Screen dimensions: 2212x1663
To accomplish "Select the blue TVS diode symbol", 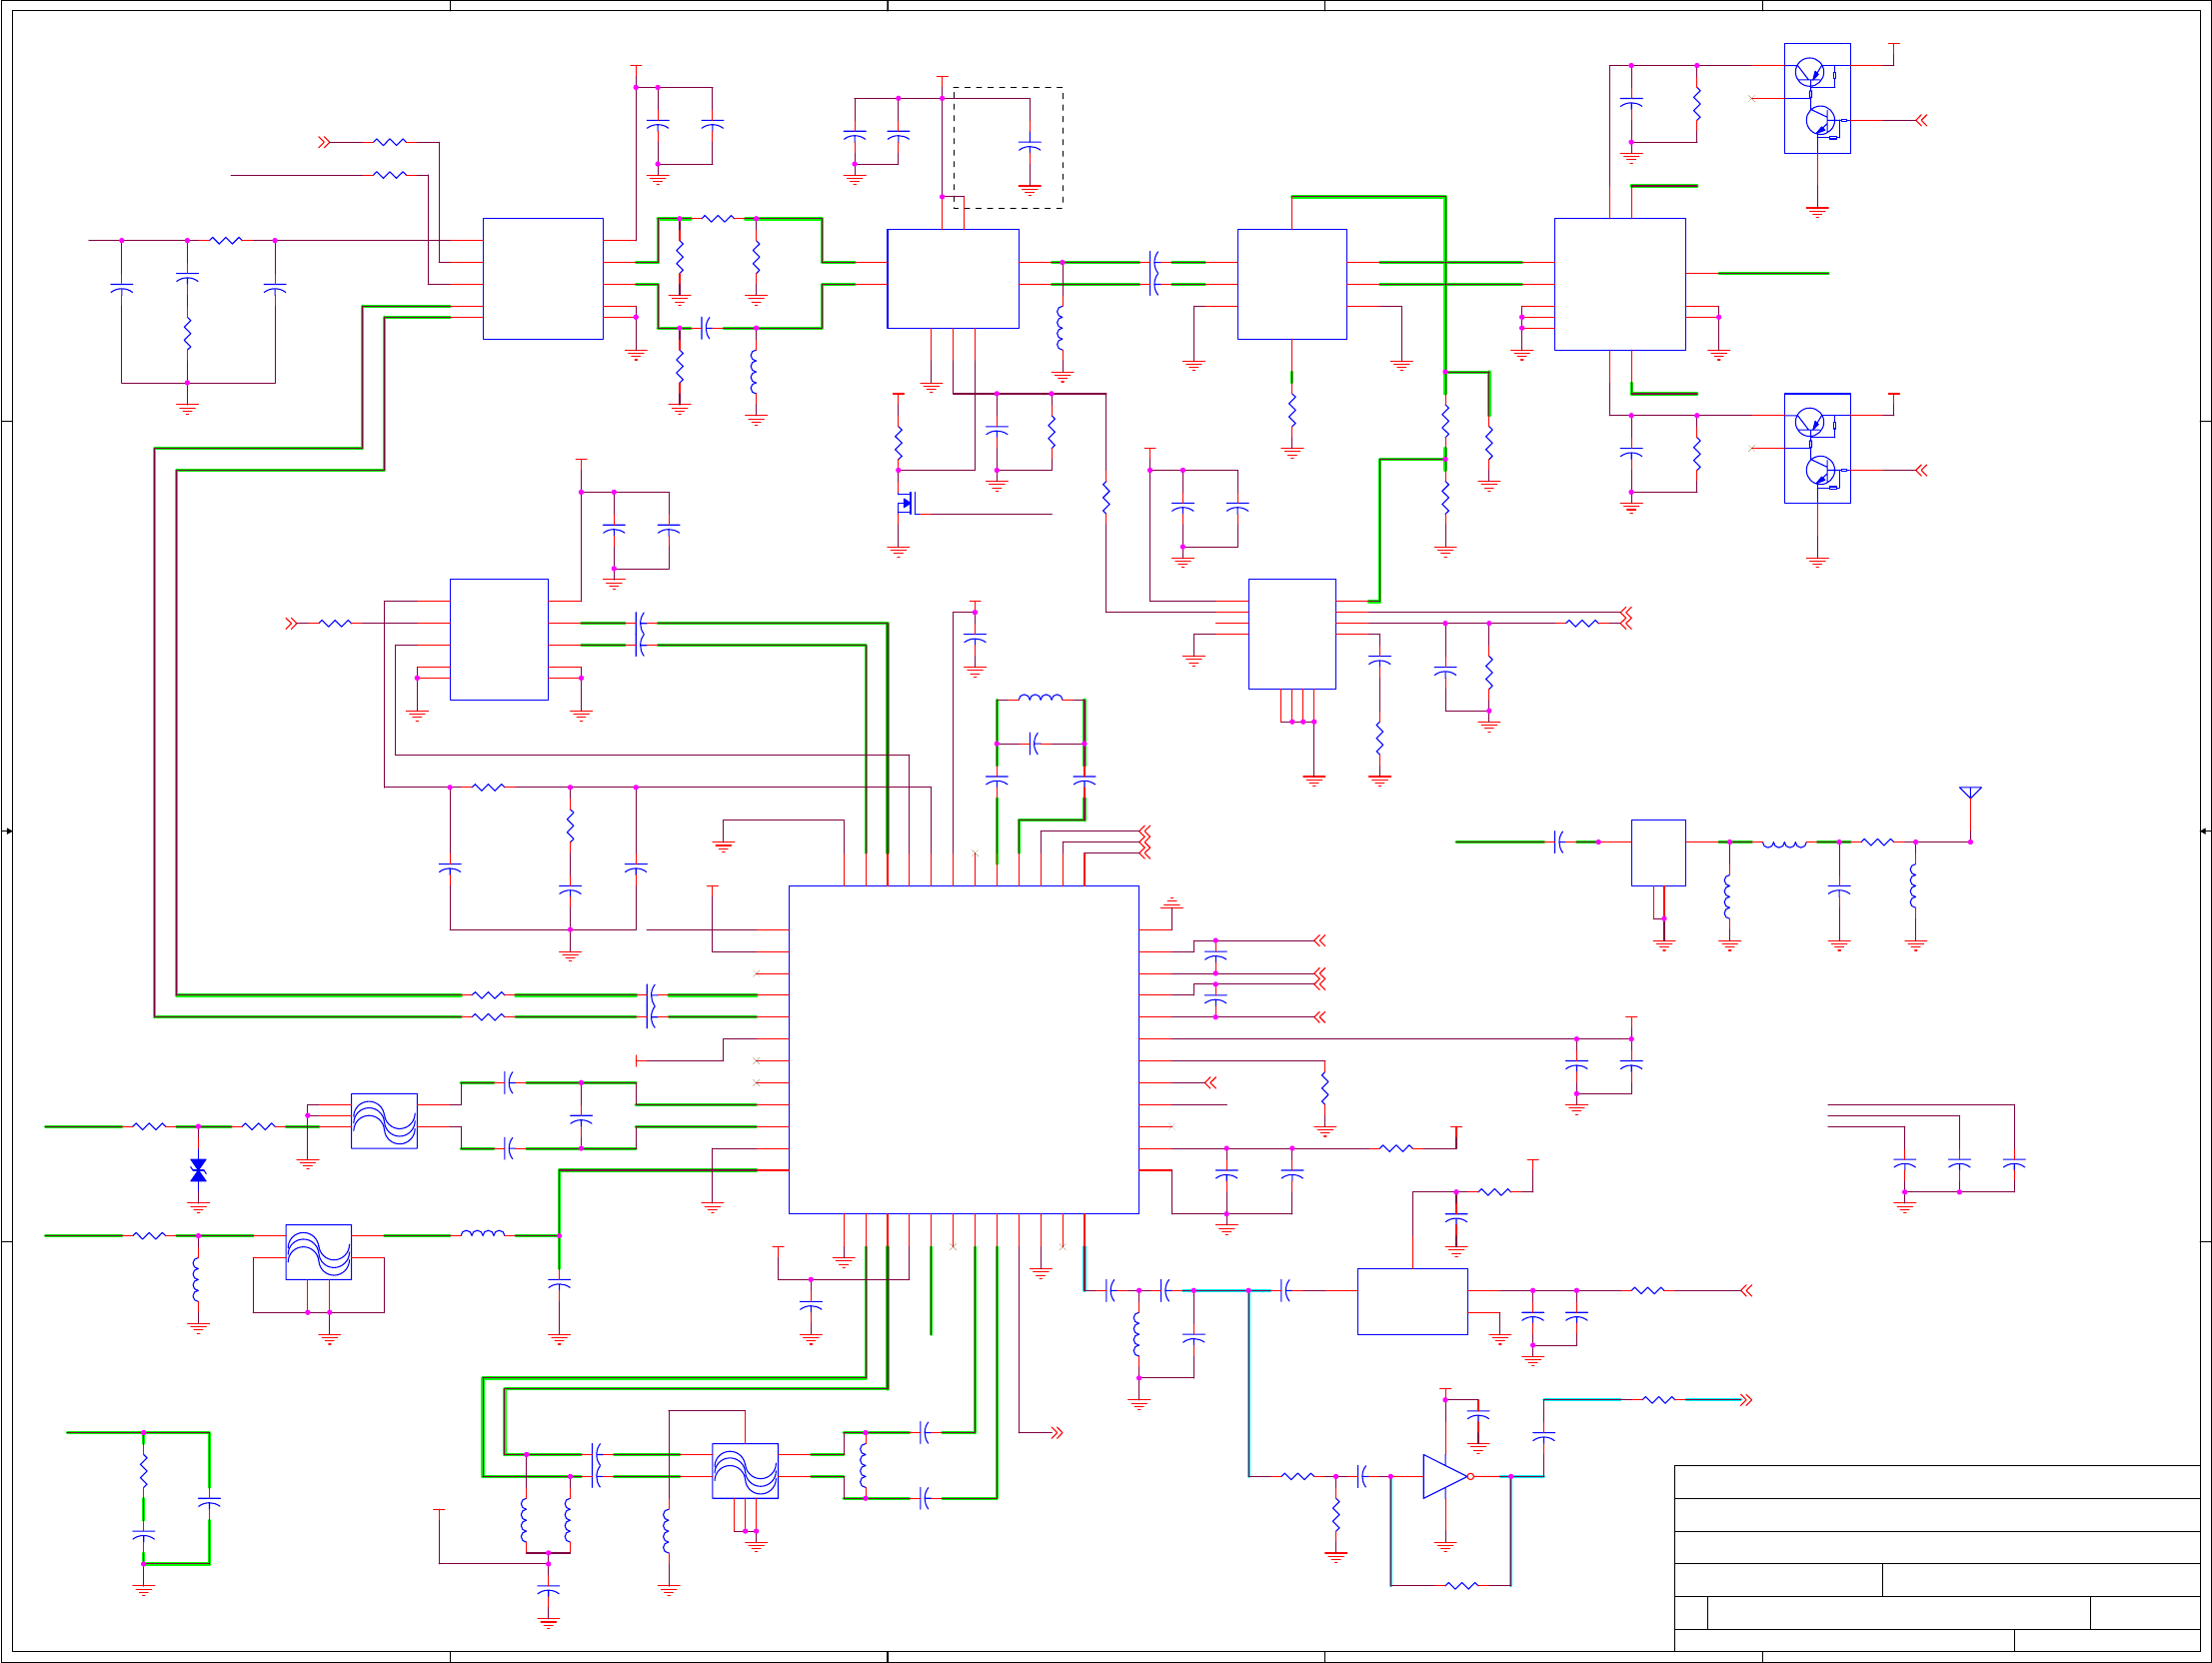I will 198,1170.
